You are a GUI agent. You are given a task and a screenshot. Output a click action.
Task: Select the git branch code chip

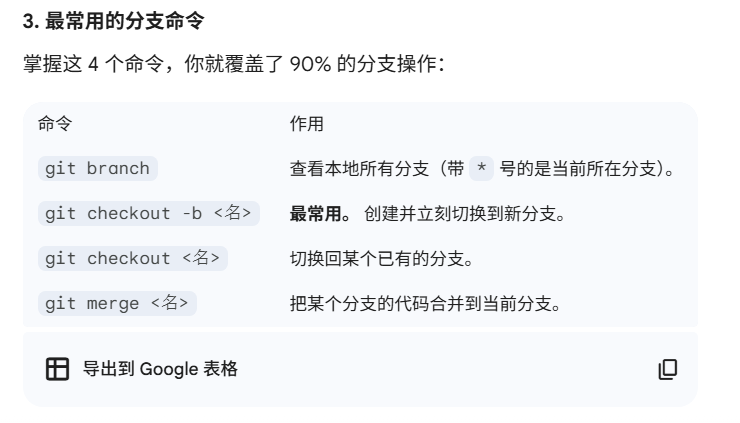coord(98,169)
